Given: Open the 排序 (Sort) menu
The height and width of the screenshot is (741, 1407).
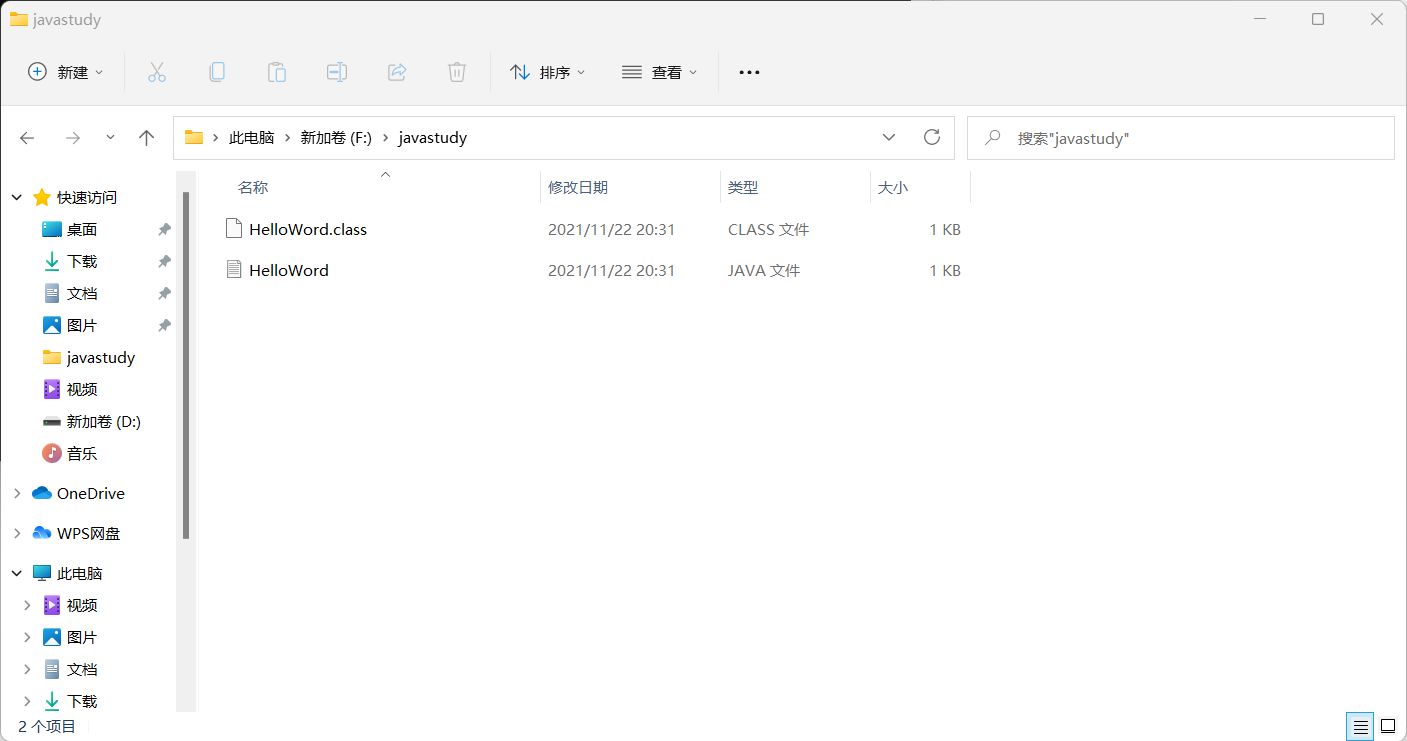Looking at the screenshot, I should point(547,71).
